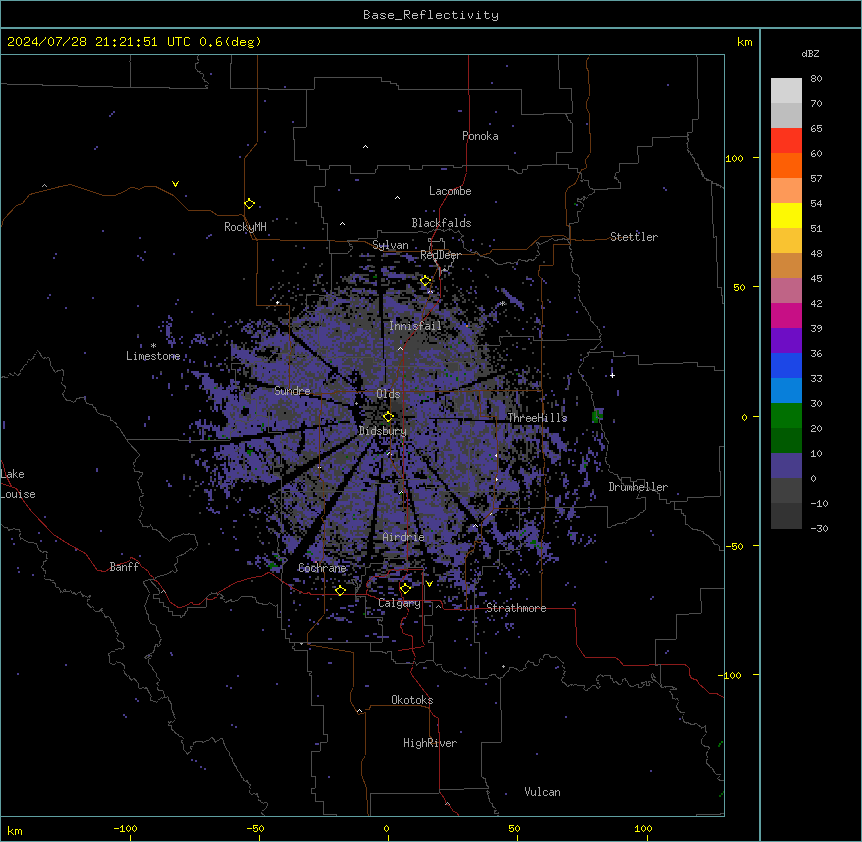The width and height of the screenshot is (862, 842).
Task: Select the Vulcan label
Action: tap(543, 792)
